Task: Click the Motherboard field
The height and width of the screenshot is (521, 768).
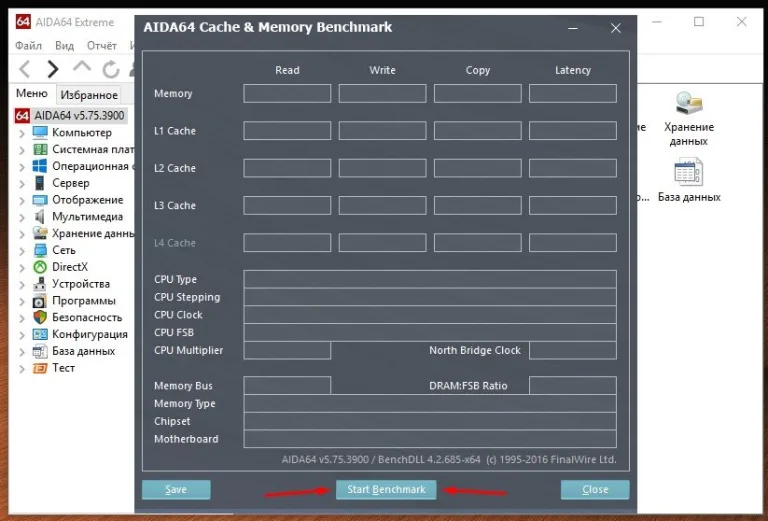Action: (x=430, y=439)
